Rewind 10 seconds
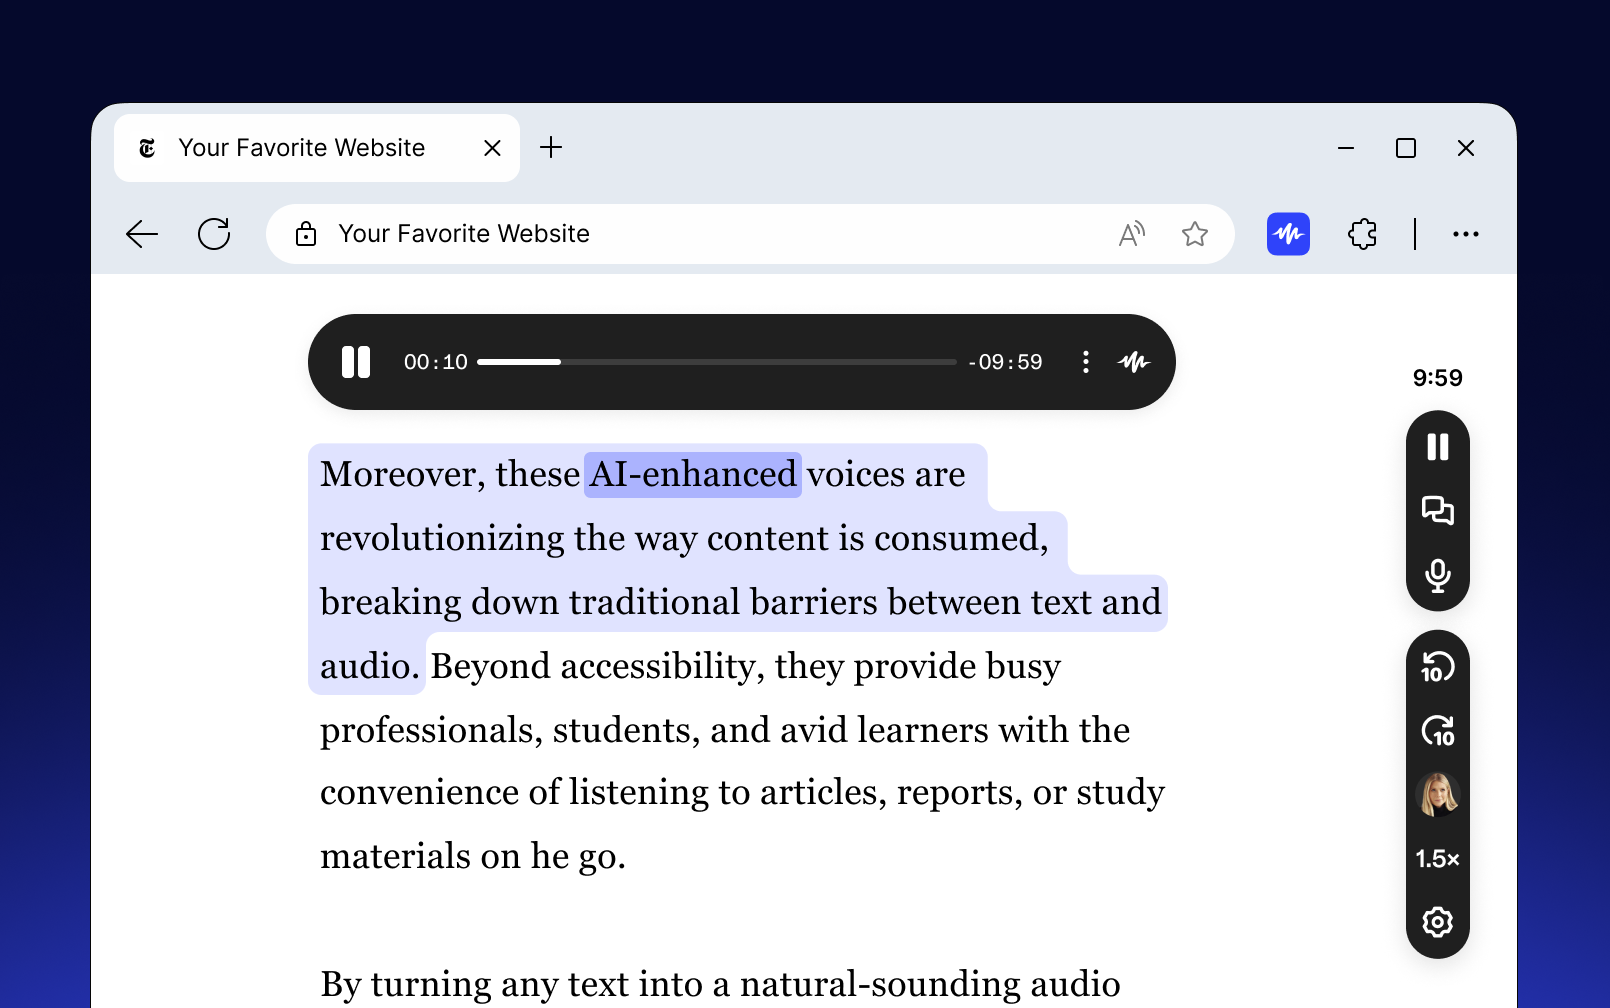 (x=1438, y=667)
